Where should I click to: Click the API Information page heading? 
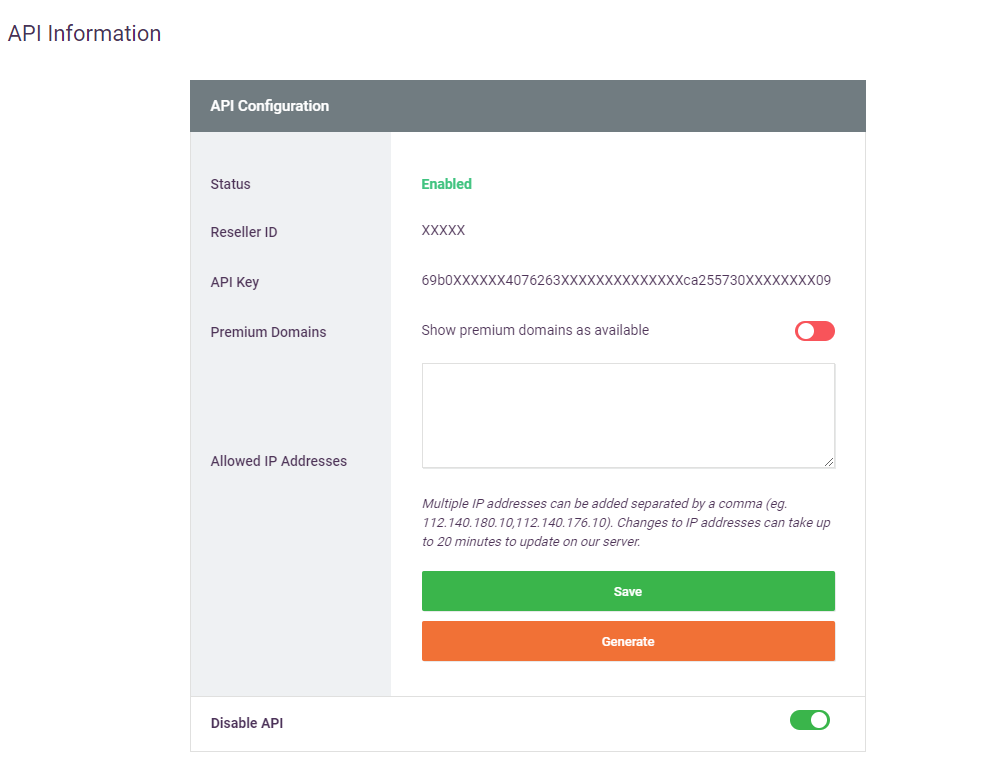pyautogui.click(x=84, y=34)
